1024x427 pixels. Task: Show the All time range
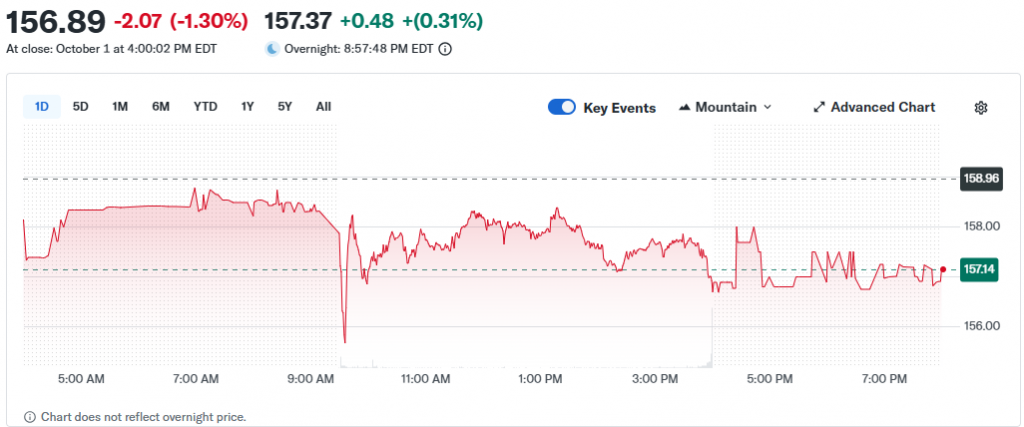pyautogui.click(x=323, y=106)
